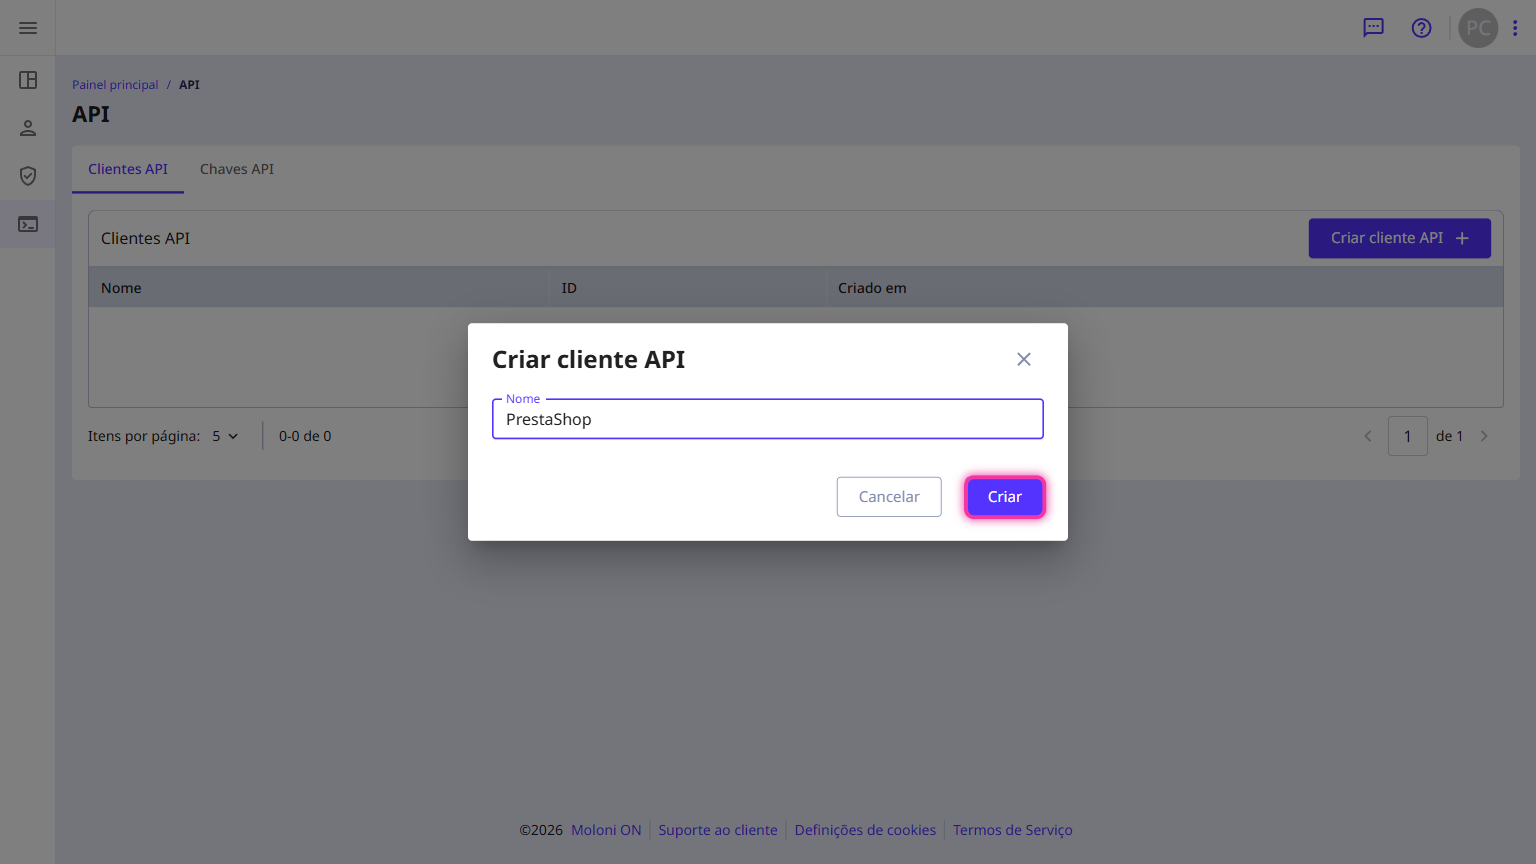Open the Painel principal breadcrumb link
The height and width of the screenshot is (864, 1536).
(115, 85)
